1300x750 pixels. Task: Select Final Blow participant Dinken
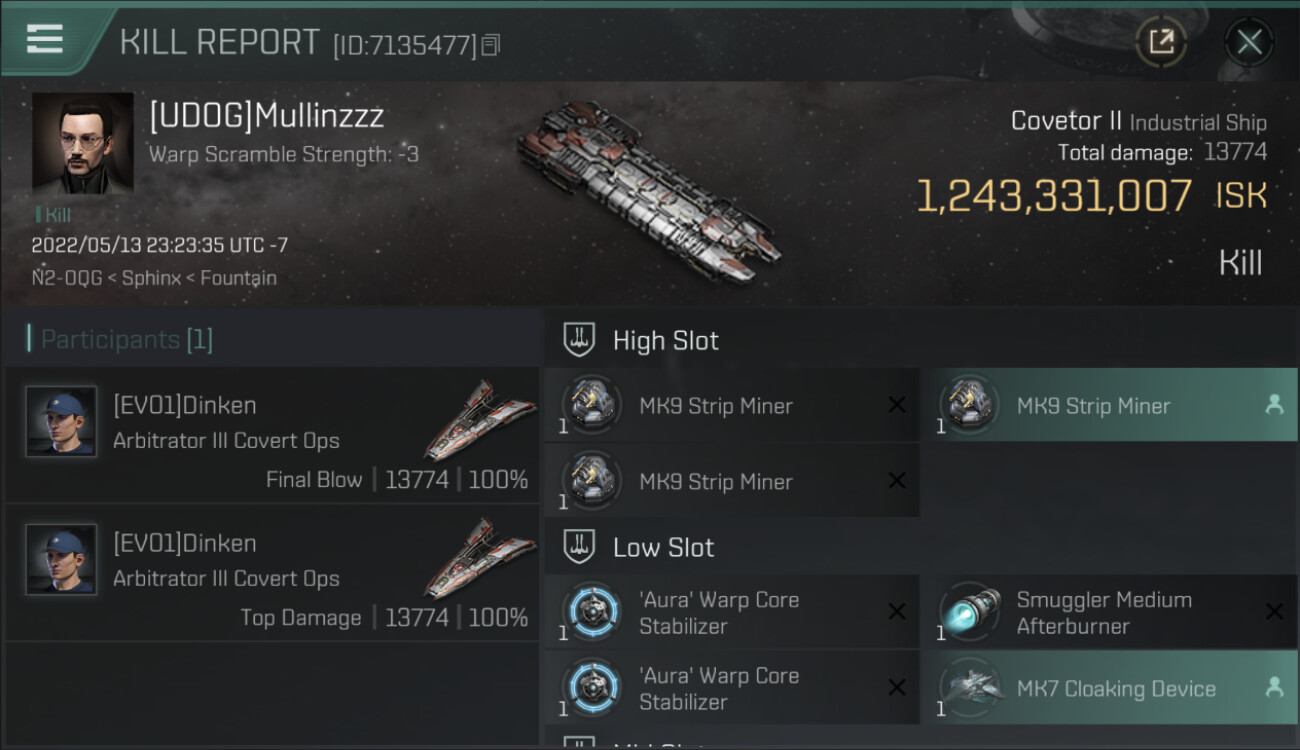272,434
